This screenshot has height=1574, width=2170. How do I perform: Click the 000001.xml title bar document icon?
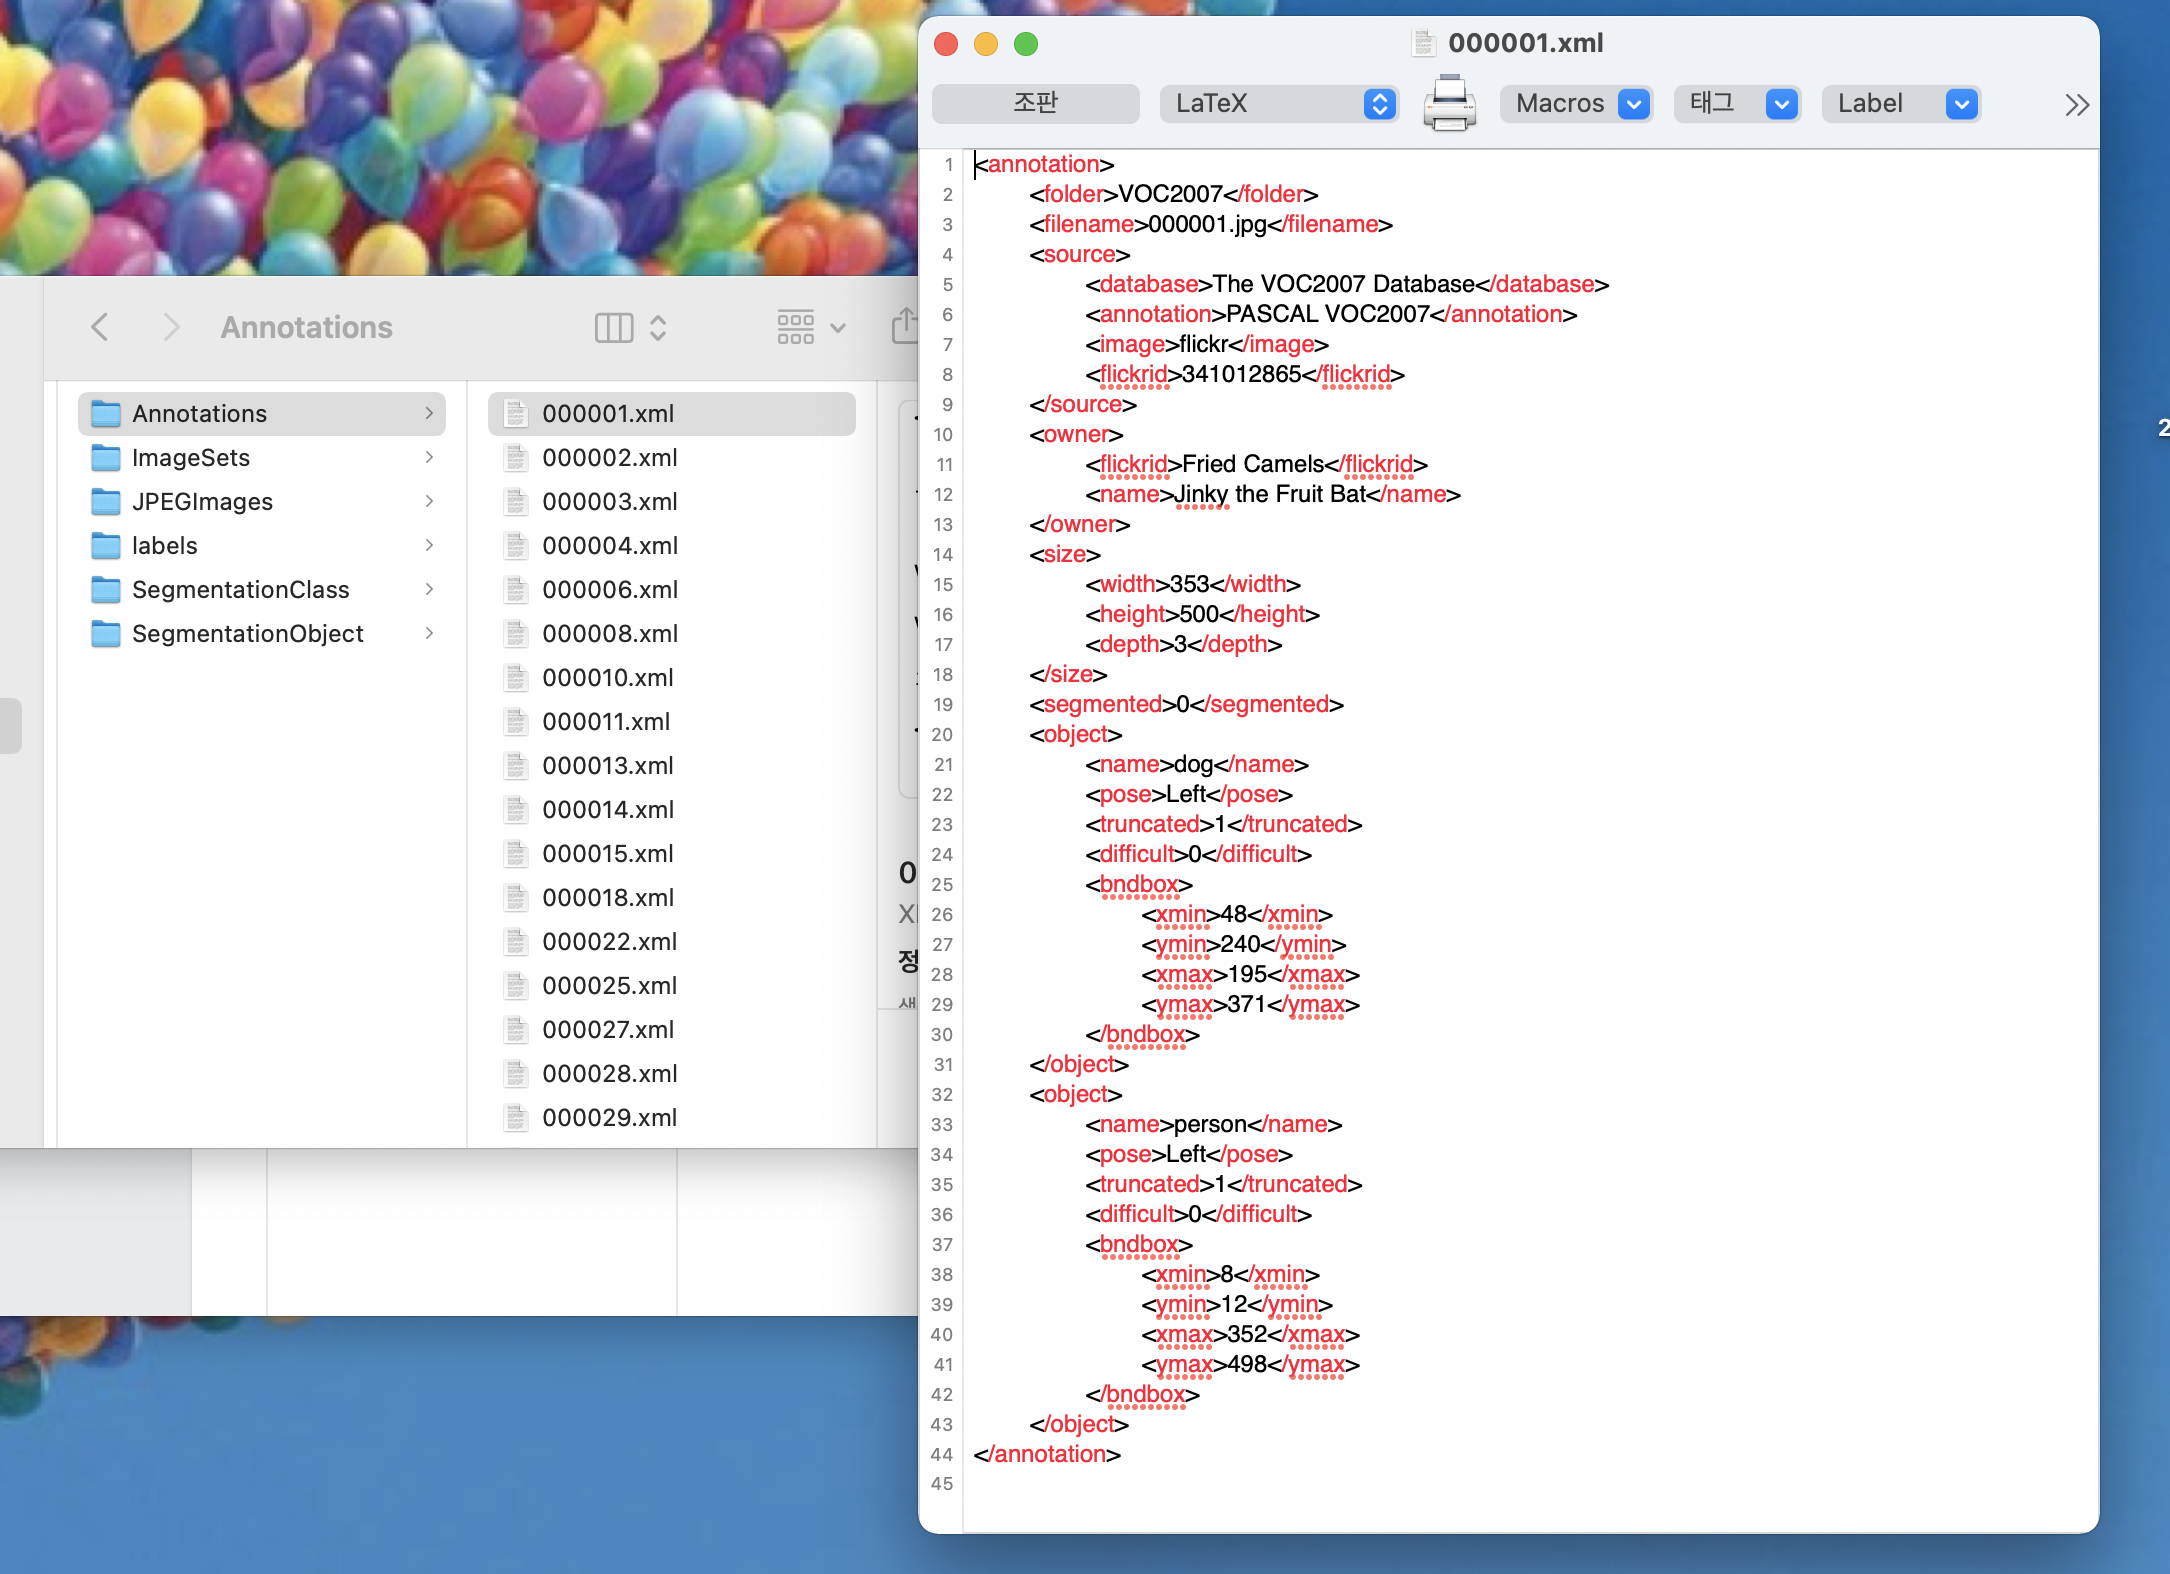(x=1424, y=43)
